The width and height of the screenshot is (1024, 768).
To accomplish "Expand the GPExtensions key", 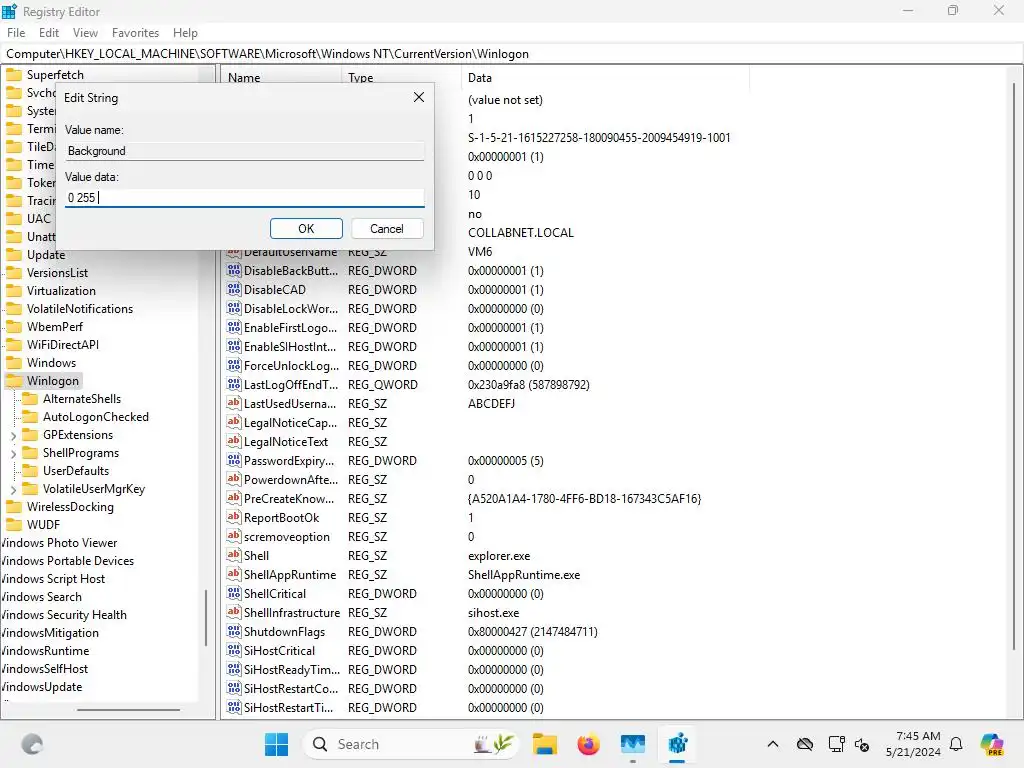I will [x=14, y=436].
